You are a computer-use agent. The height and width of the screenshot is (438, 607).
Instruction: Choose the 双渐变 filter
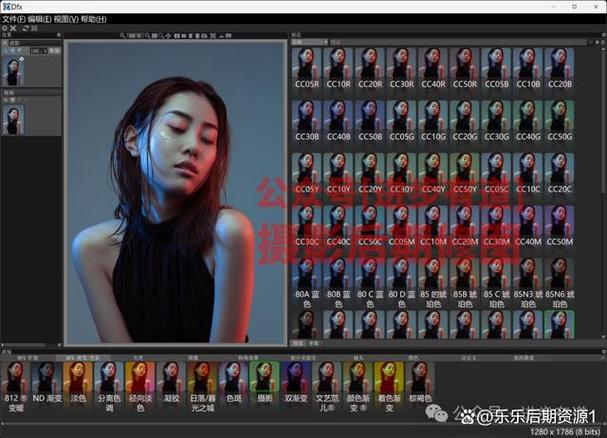[296, 383]
